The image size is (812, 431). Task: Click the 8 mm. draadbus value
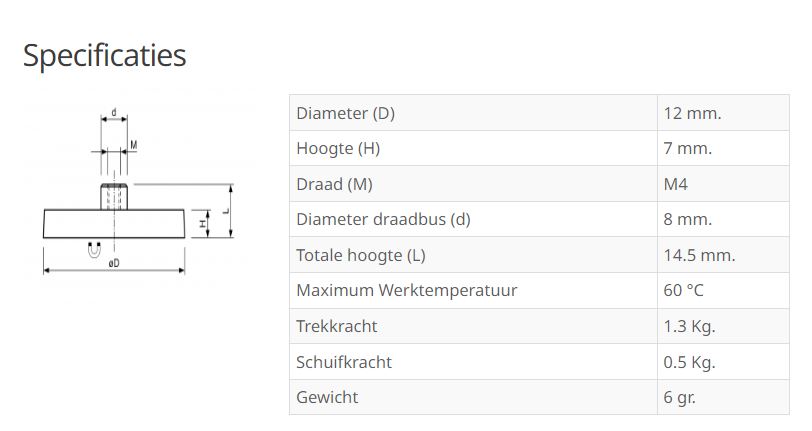687,219
